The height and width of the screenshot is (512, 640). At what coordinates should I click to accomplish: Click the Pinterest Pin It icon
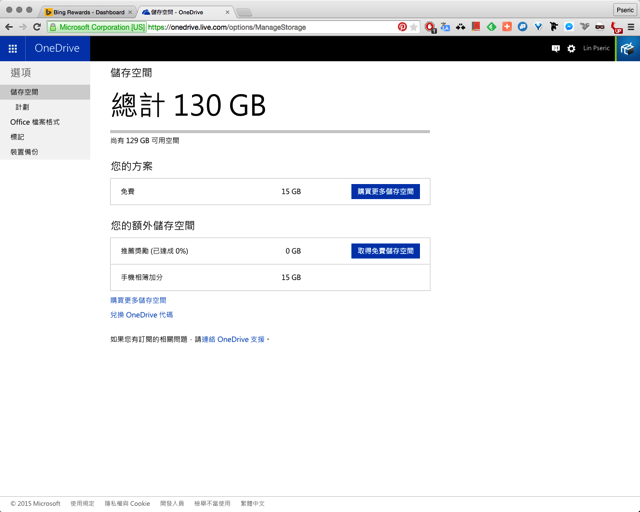[402, 27]
